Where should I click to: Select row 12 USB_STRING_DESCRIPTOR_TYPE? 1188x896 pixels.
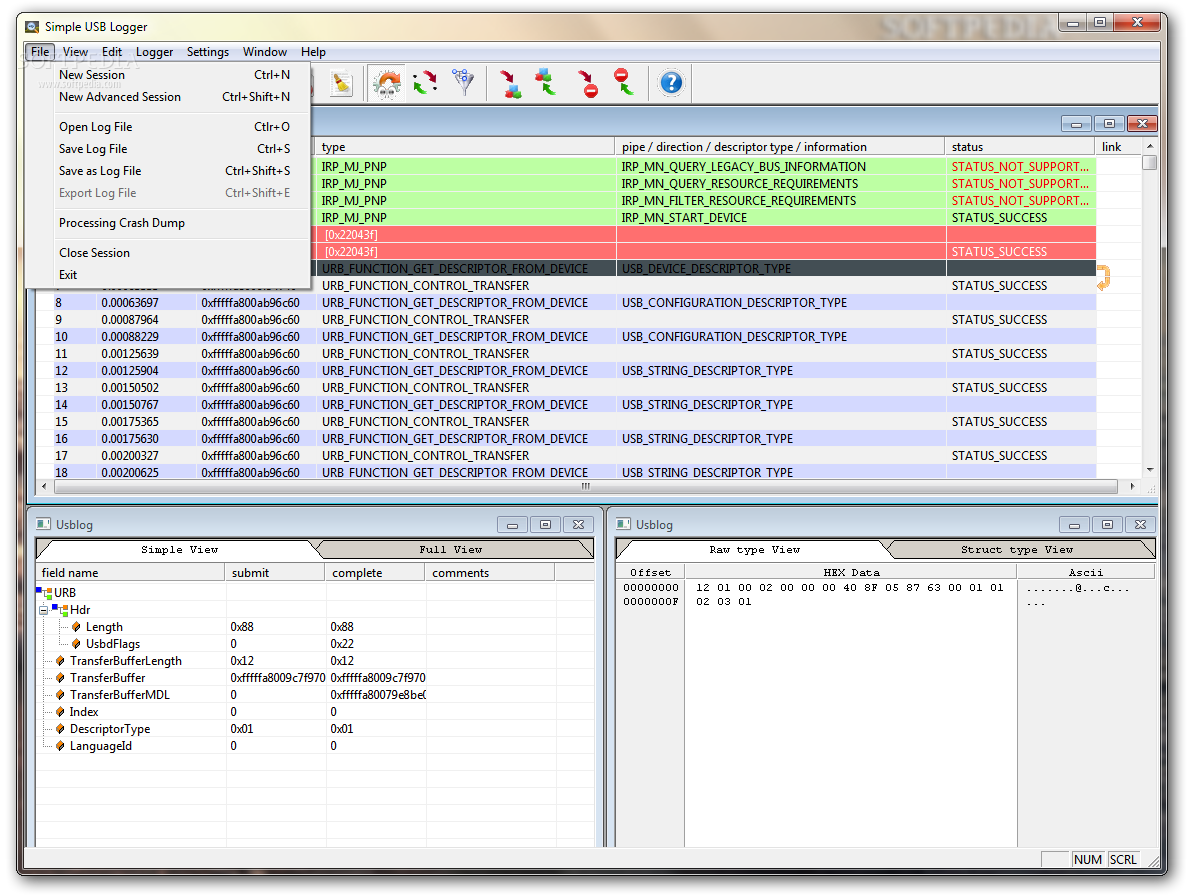[x=566, y=370]
